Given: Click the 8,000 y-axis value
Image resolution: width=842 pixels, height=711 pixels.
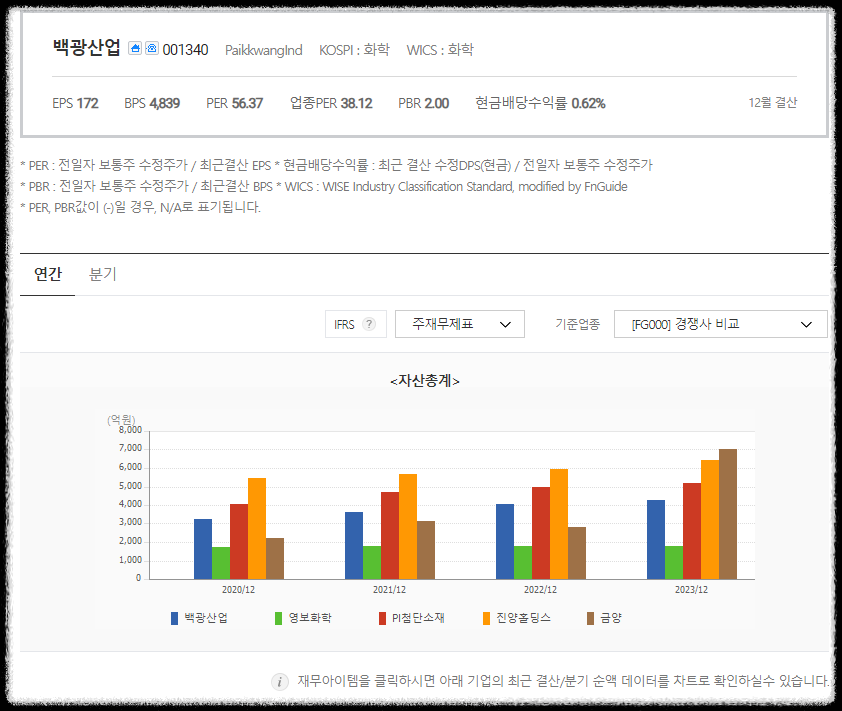Looking at the screenshot, I should tap(130, 430).
